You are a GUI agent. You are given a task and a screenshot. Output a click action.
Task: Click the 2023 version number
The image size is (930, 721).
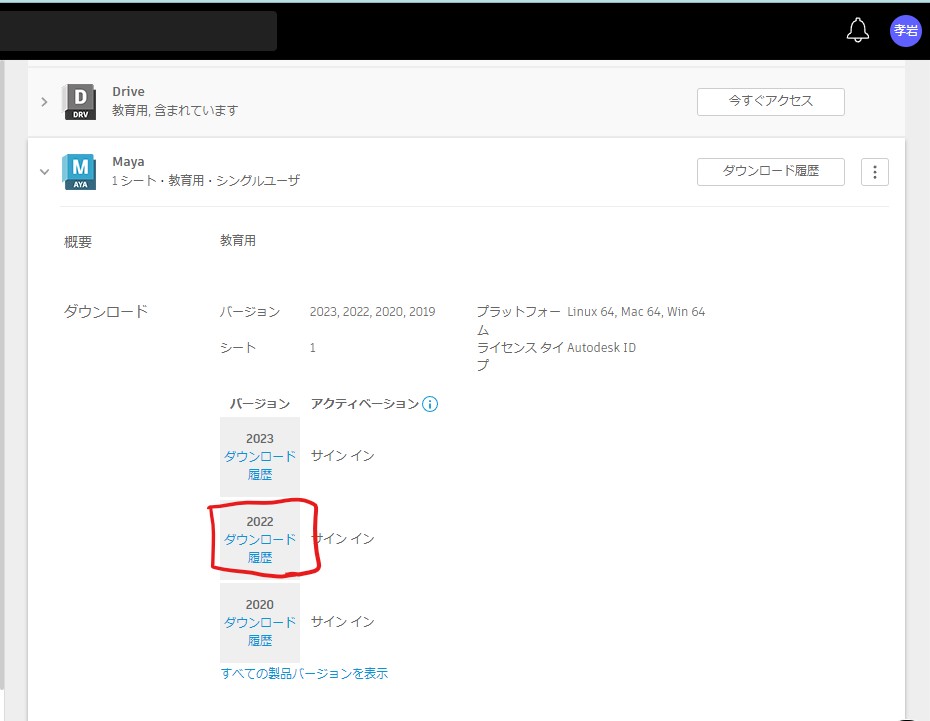[260, 439]
